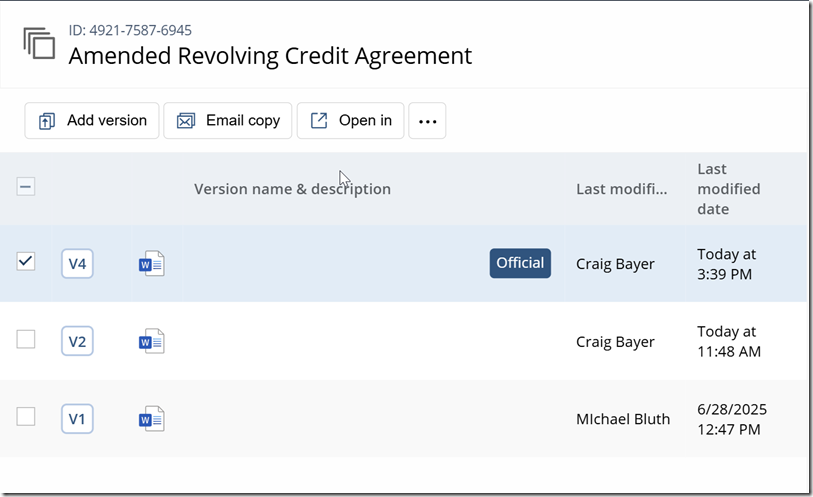Click the document ID 4921-7587-6945
Image resolution: width=813 pixels, height=497 pixels.
point(130,31)
